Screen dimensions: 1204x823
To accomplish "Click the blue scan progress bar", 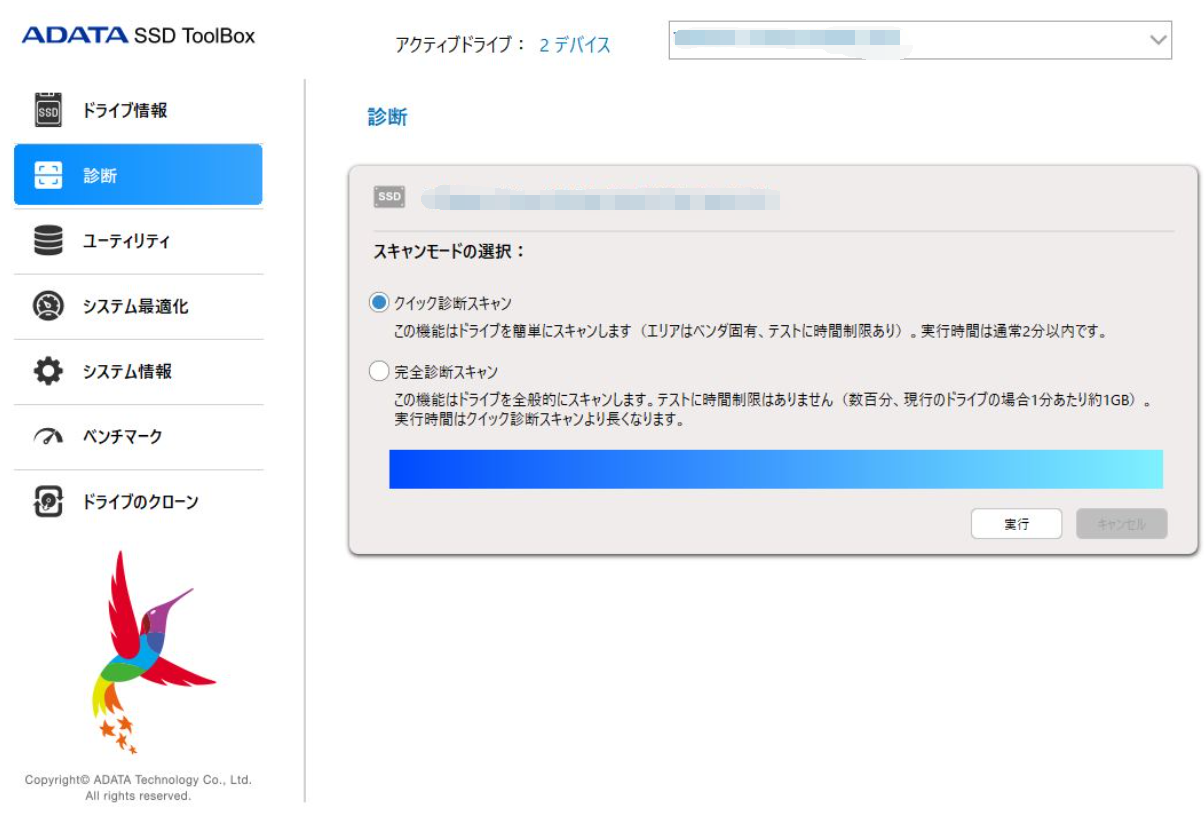I will coord(775,469).
